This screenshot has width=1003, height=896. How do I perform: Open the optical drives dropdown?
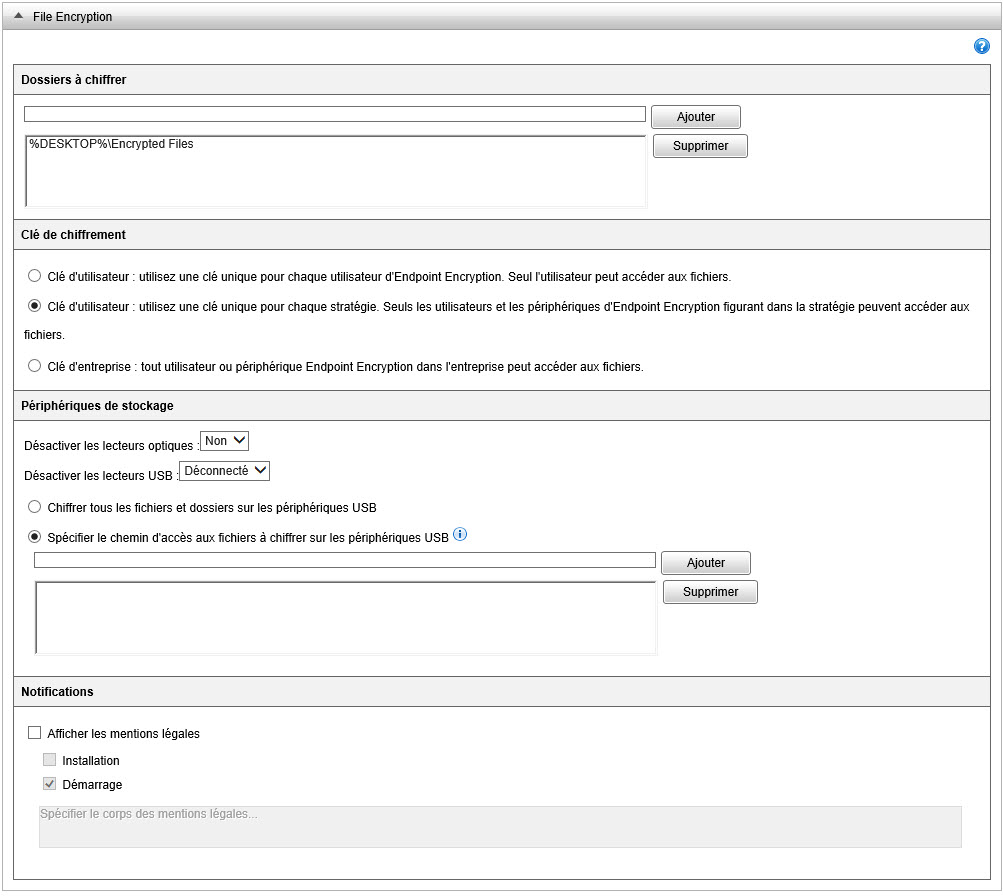tap(224, 441)
